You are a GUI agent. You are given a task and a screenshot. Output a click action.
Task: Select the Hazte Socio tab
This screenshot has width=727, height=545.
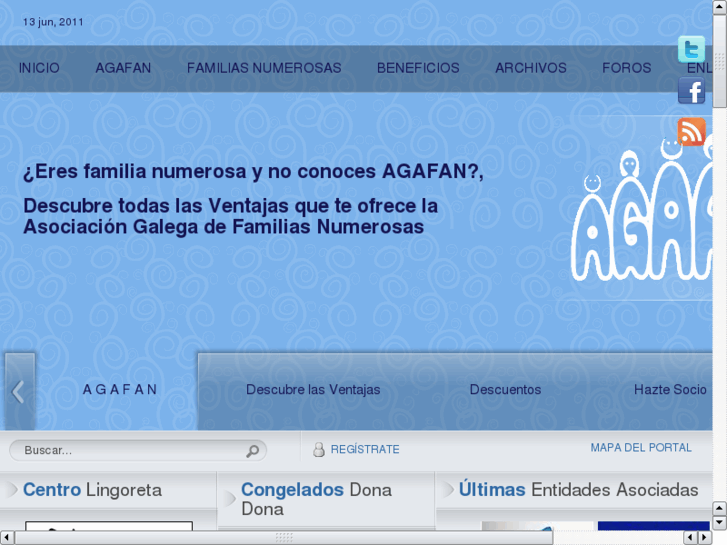(x=670, y=390)
